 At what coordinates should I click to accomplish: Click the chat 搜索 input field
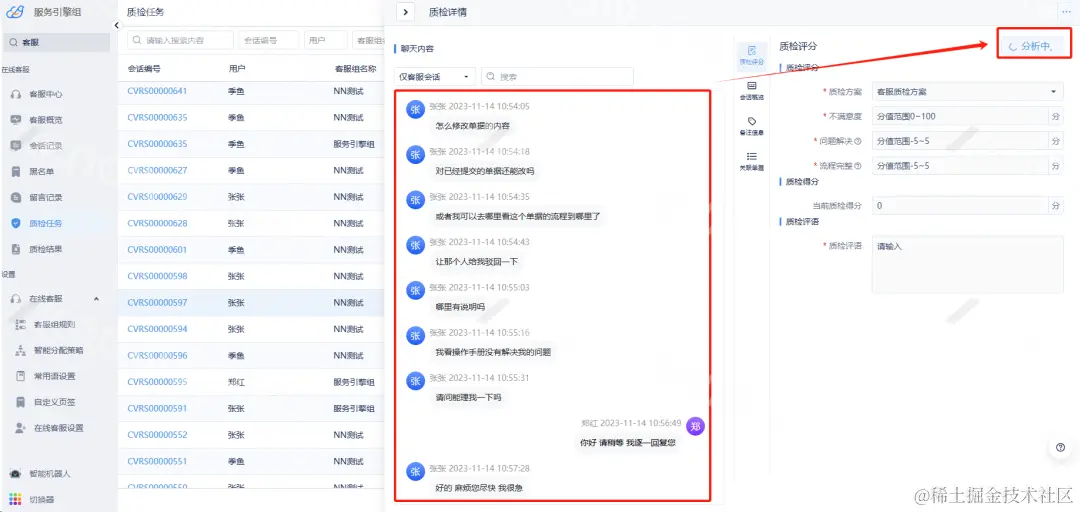click(x=557, y=76)
